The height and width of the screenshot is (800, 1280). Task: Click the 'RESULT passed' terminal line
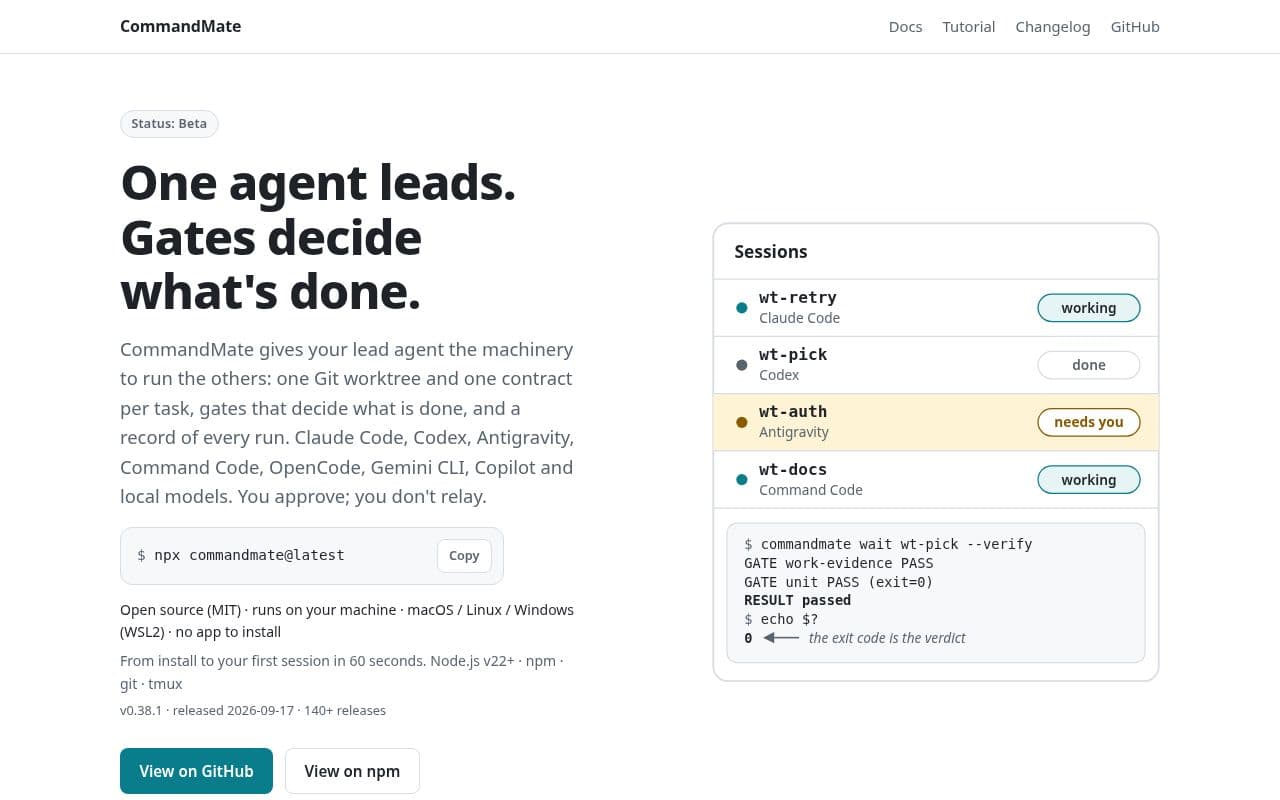point(797,600)
